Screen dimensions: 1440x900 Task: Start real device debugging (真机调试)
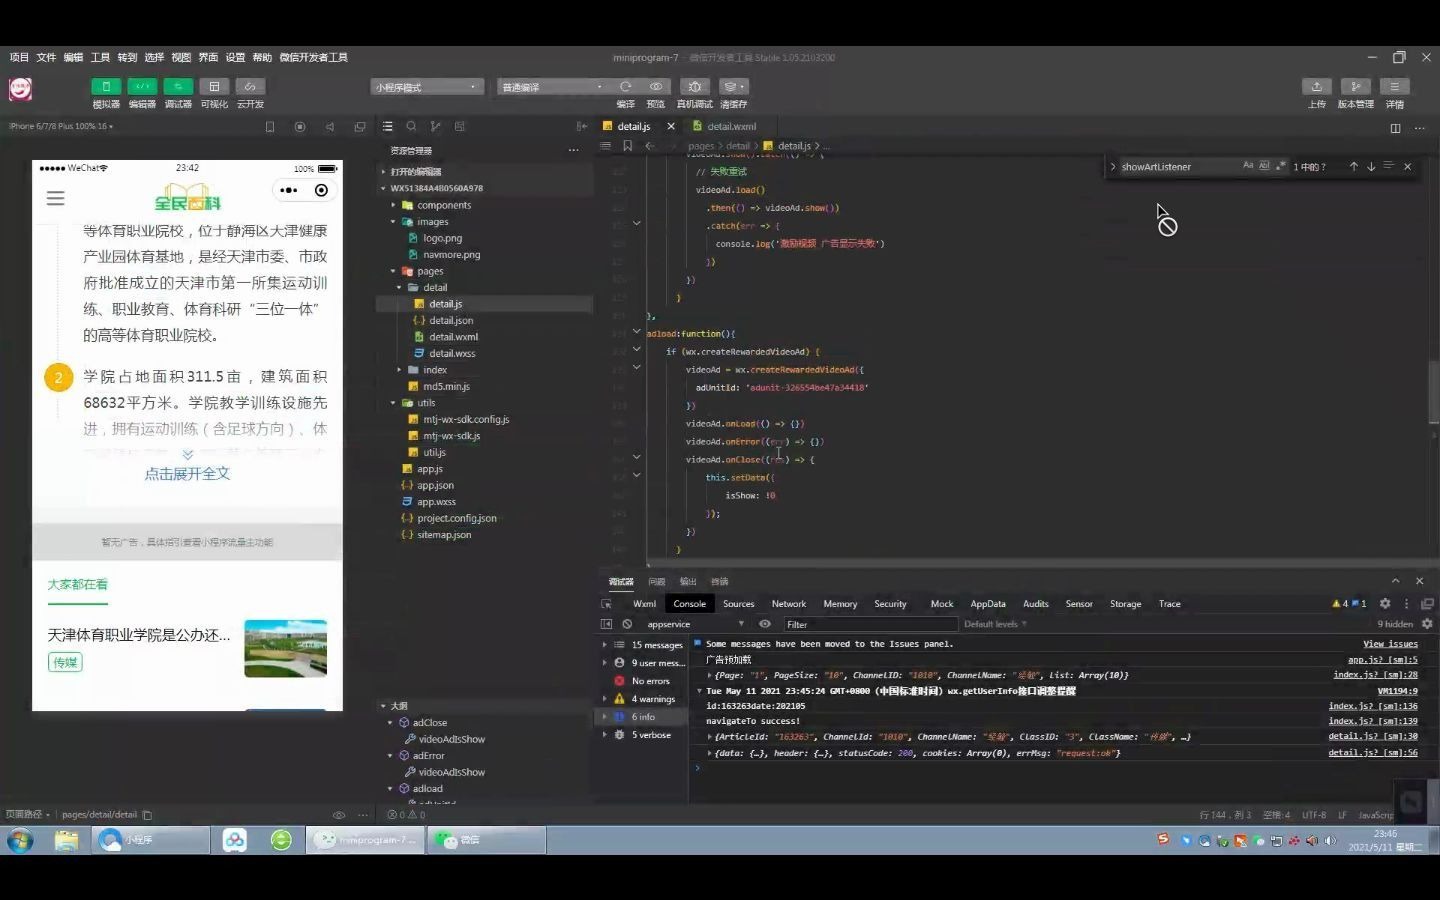click(695, 87)
